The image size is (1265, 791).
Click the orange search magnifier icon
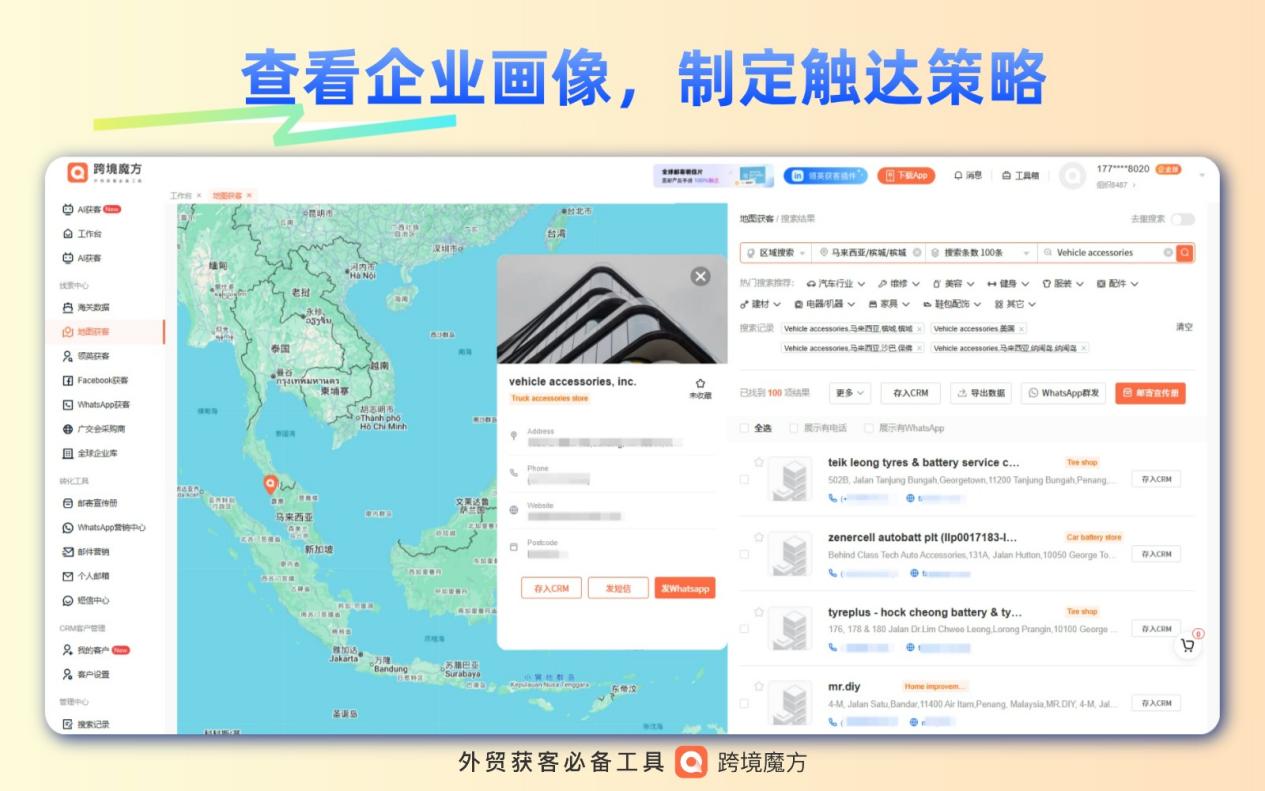tap(1185, 253)
